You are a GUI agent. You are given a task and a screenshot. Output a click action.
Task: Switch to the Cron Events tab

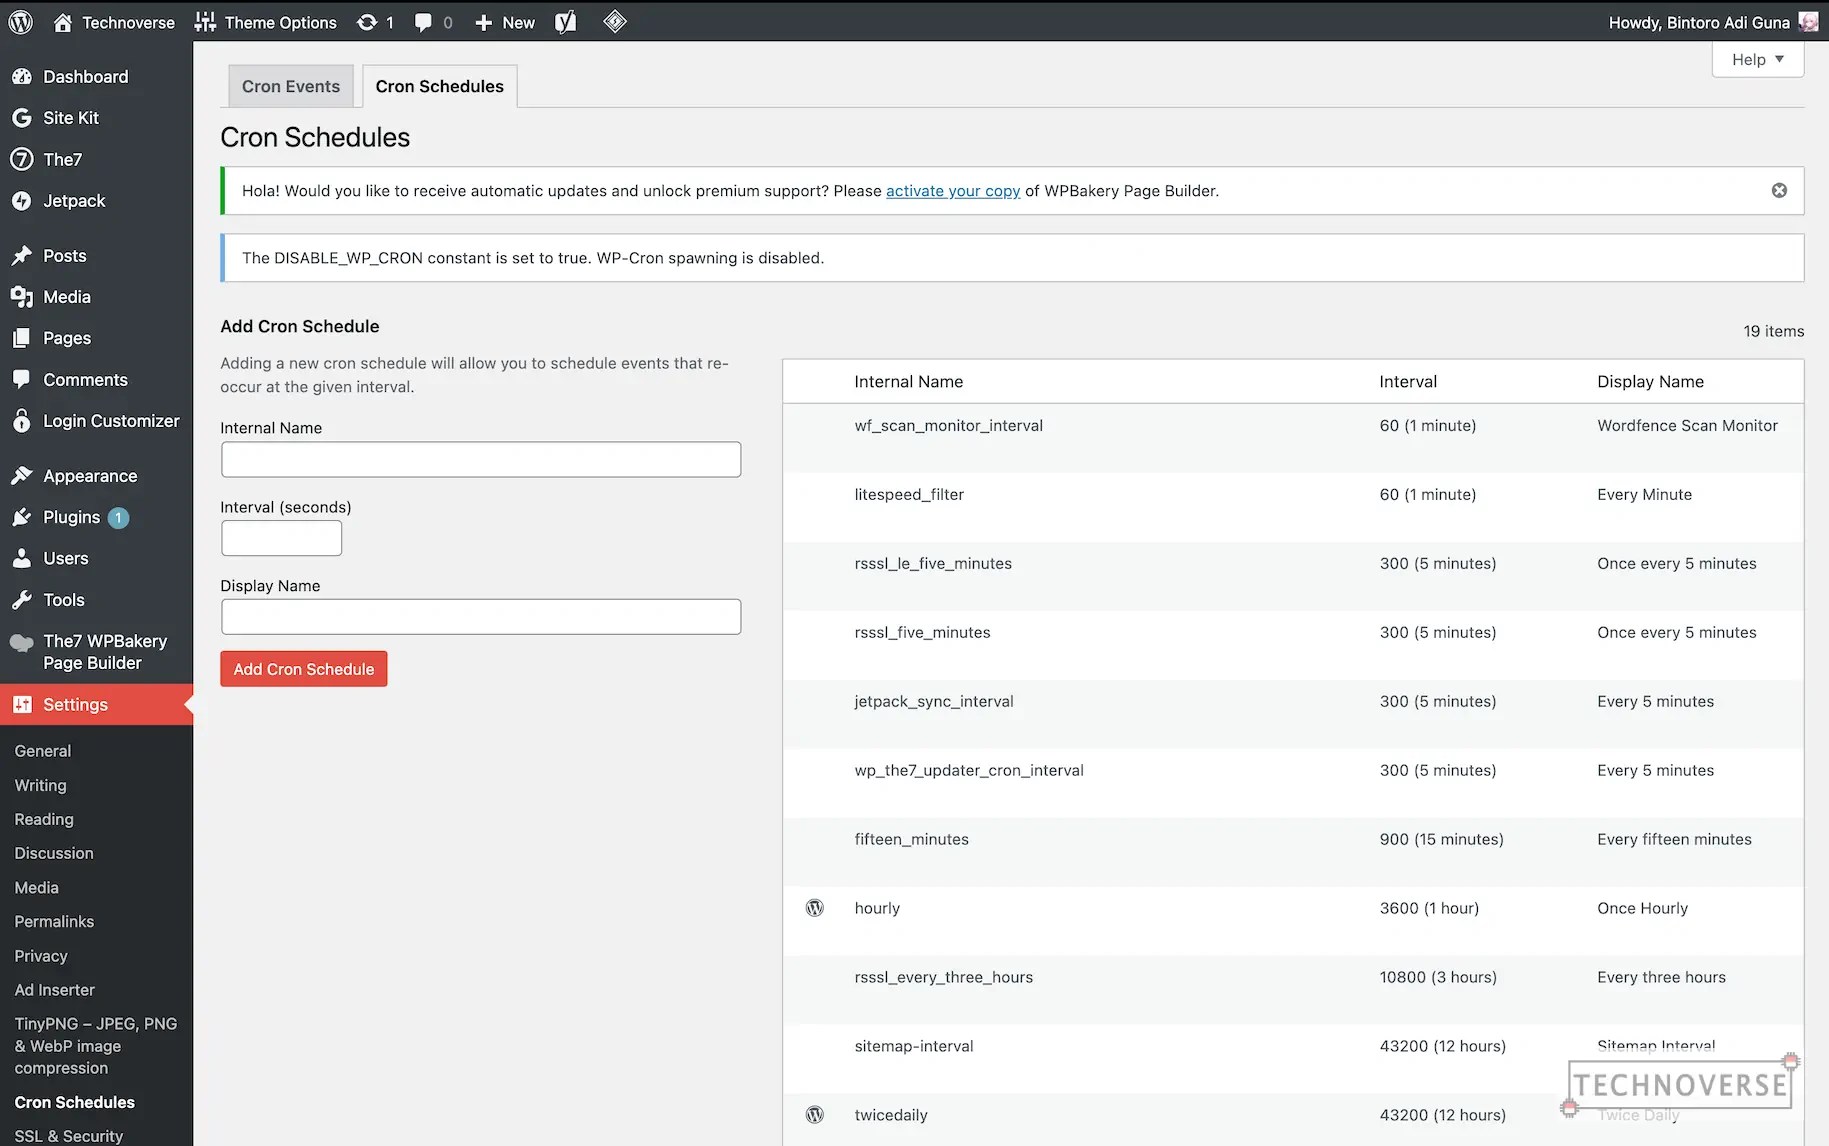290,87
